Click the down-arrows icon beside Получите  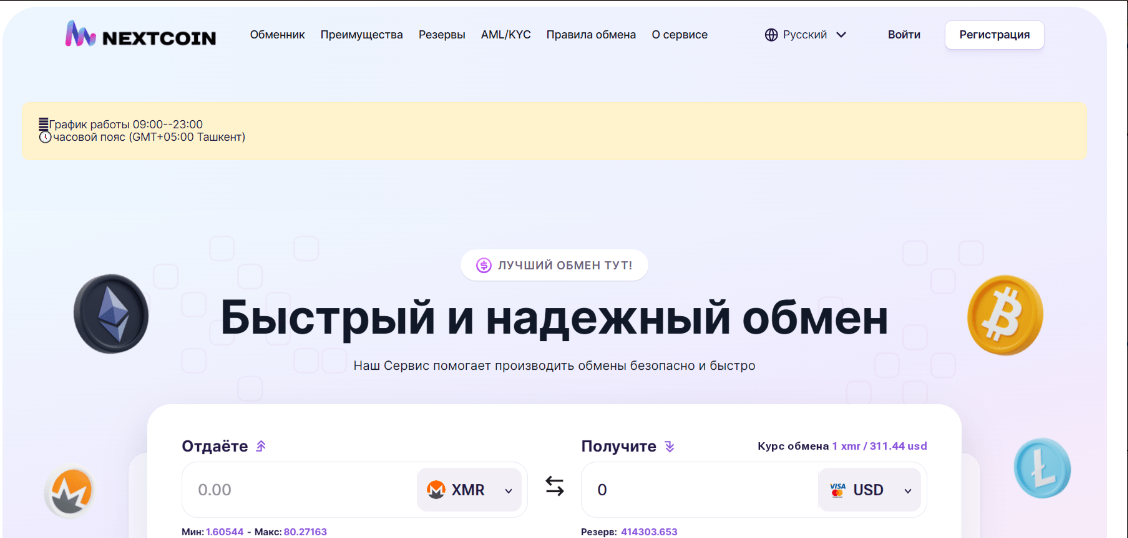[x=669, y=447]
